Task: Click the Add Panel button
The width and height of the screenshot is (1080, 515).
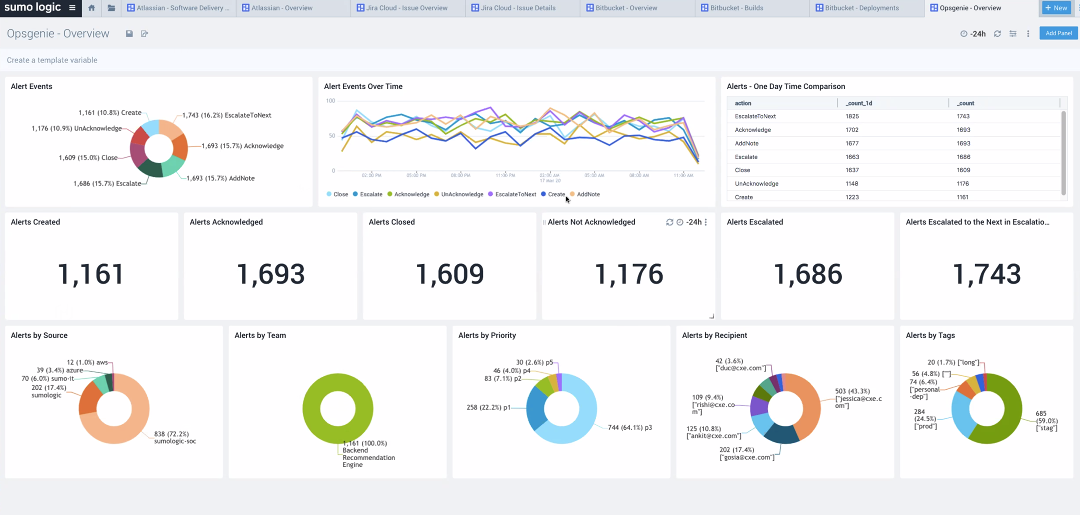Action: 1058,33
